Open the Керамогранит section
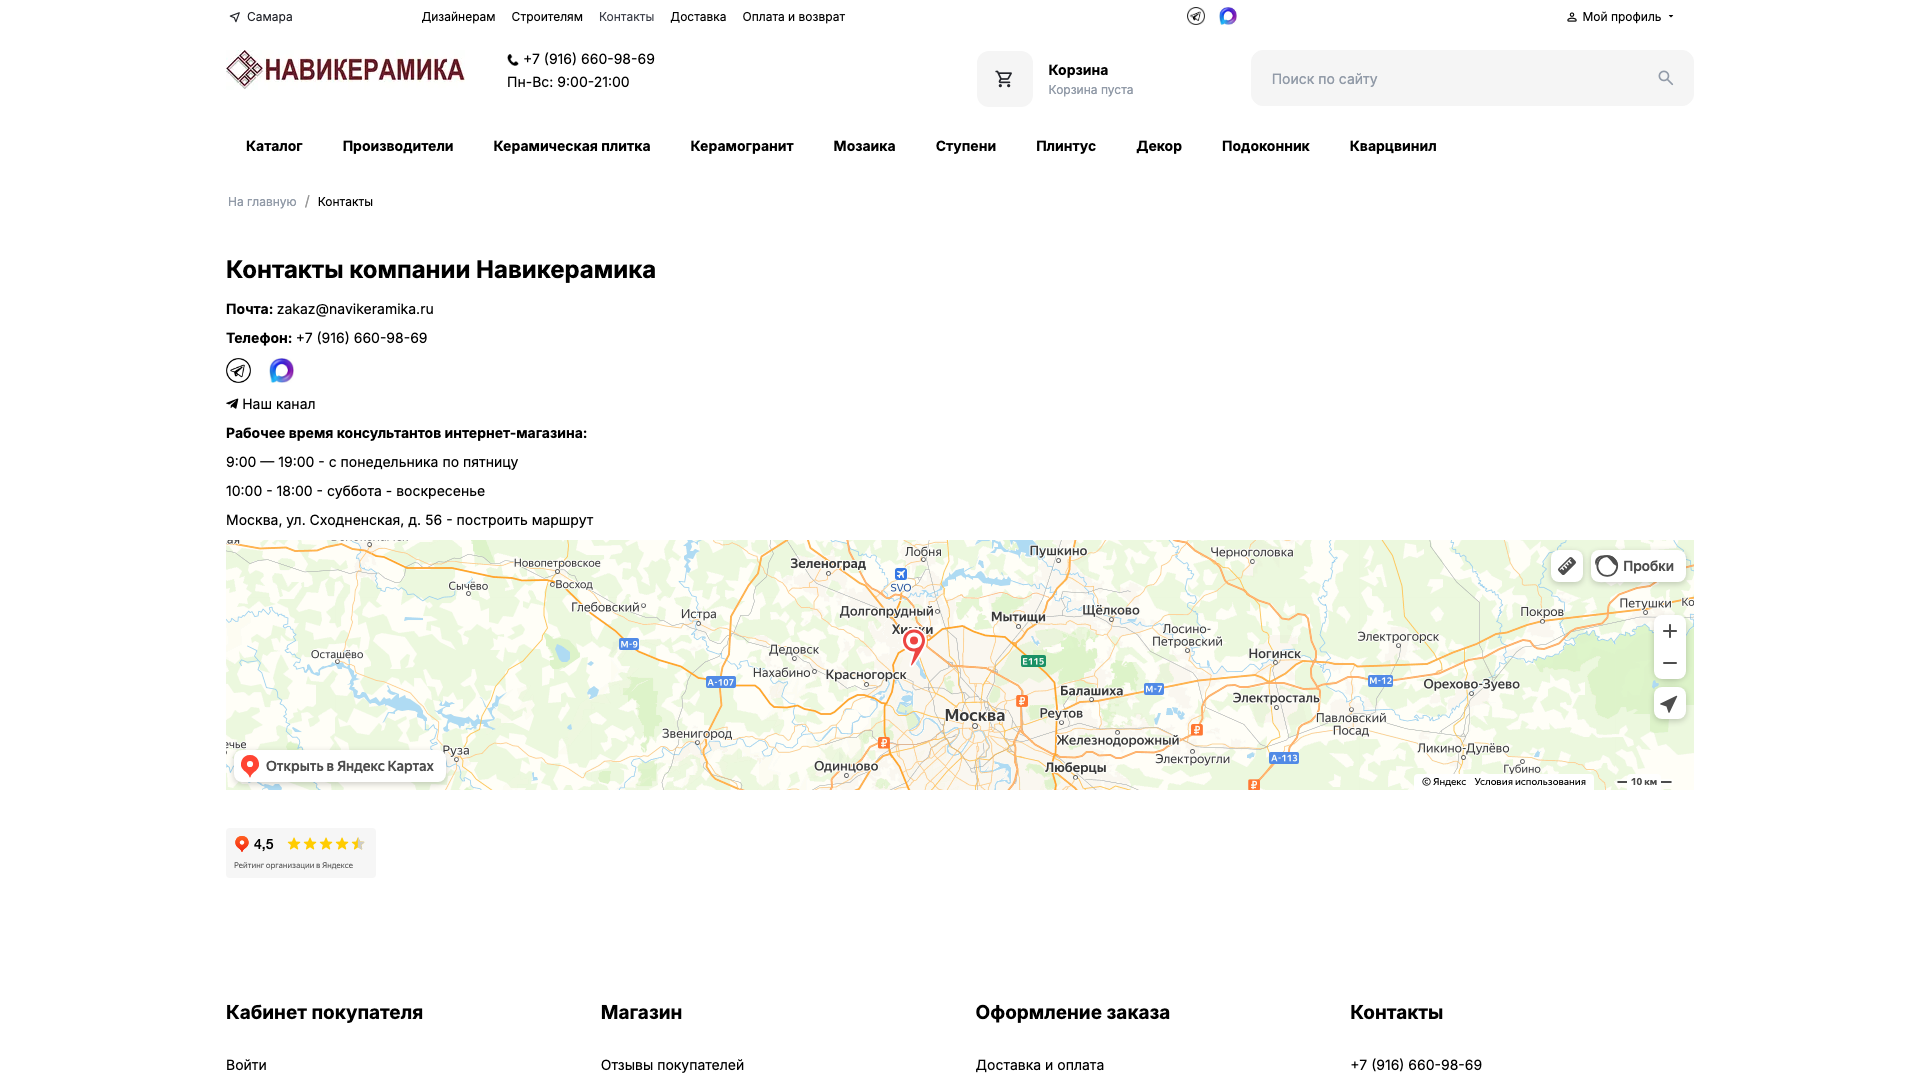The height and width of the screenshot is (1080, 1920). click(742, 146)
